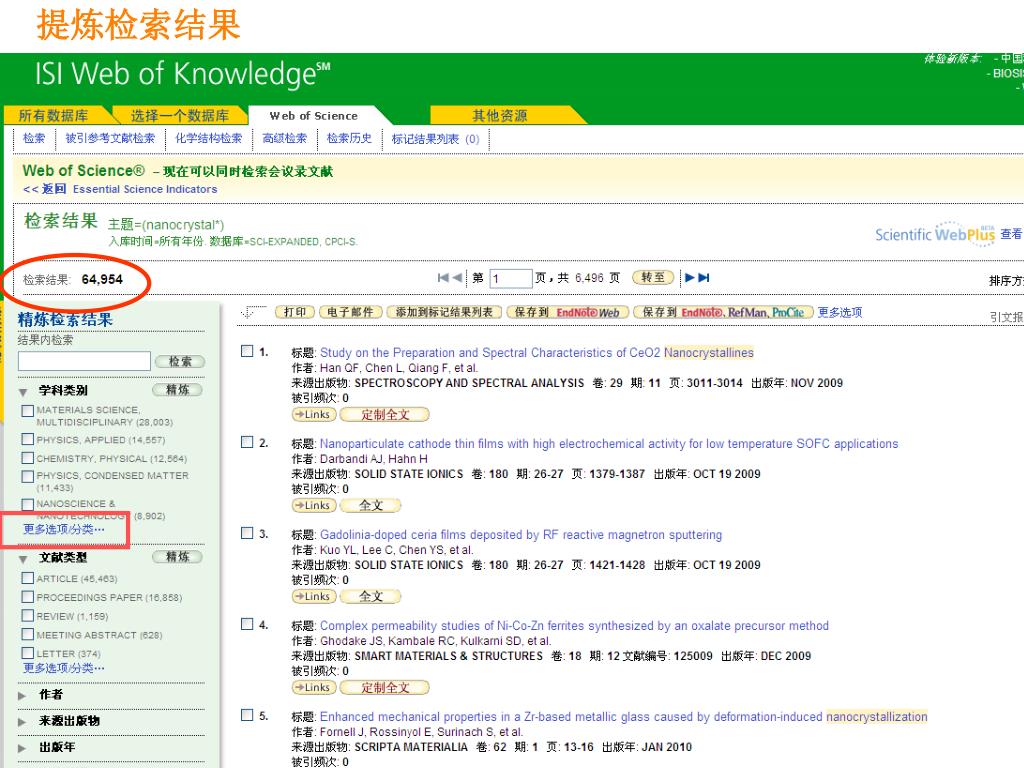
Task: Order full text for CeO2 Nanocrystallines record
Action: point(385,415)
